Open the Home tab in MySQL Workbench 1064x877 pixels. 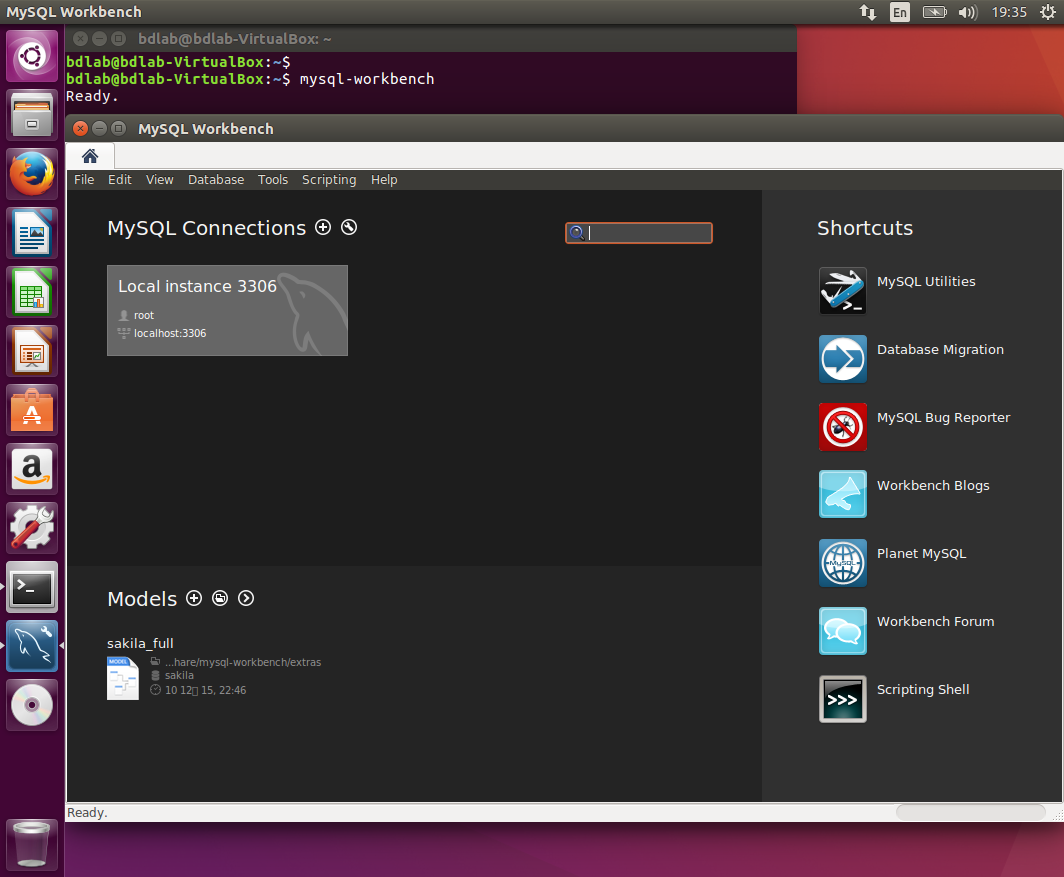[x=90, y=157]
